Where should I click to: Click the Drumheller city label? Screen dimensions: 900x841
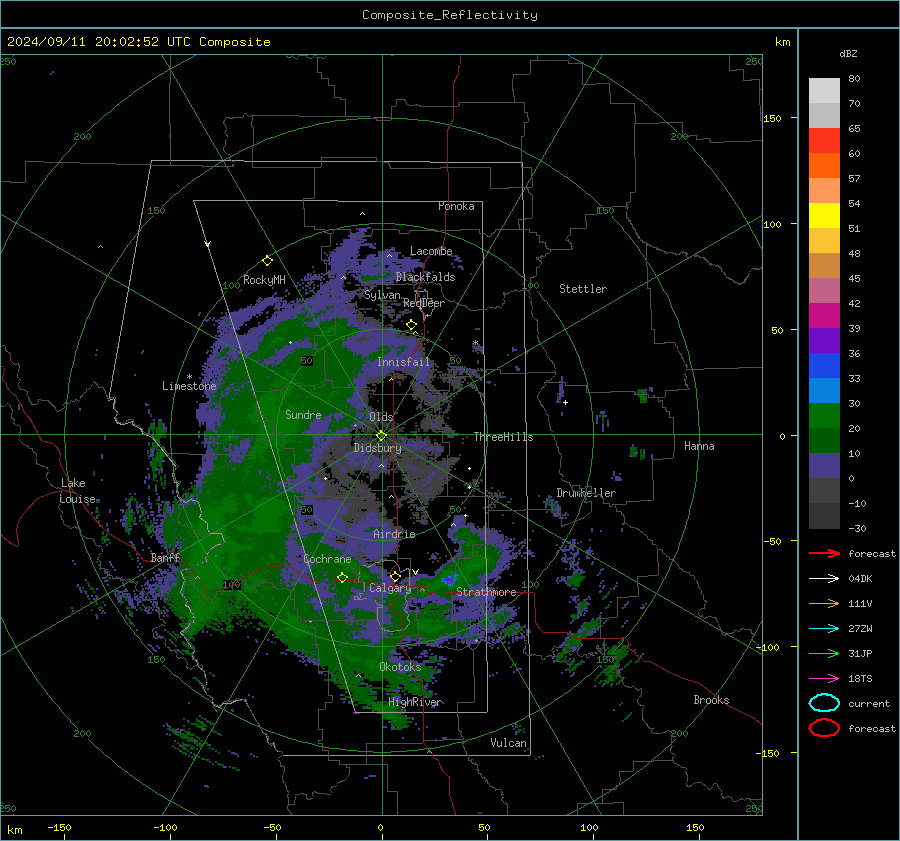pos(586,493)
